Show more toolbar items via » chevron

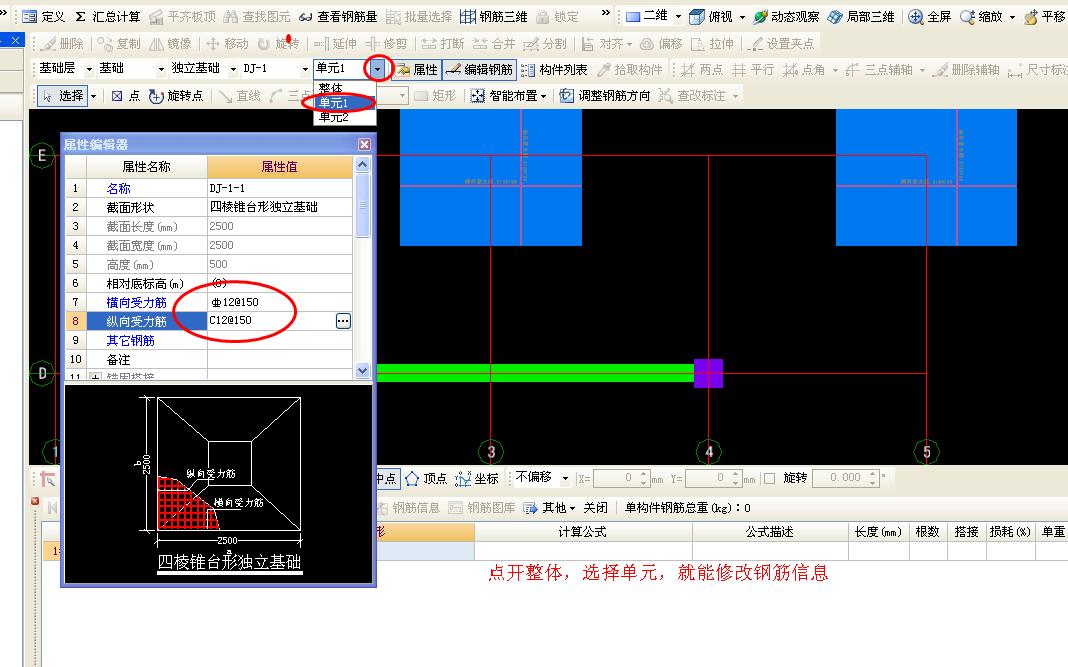606,13
